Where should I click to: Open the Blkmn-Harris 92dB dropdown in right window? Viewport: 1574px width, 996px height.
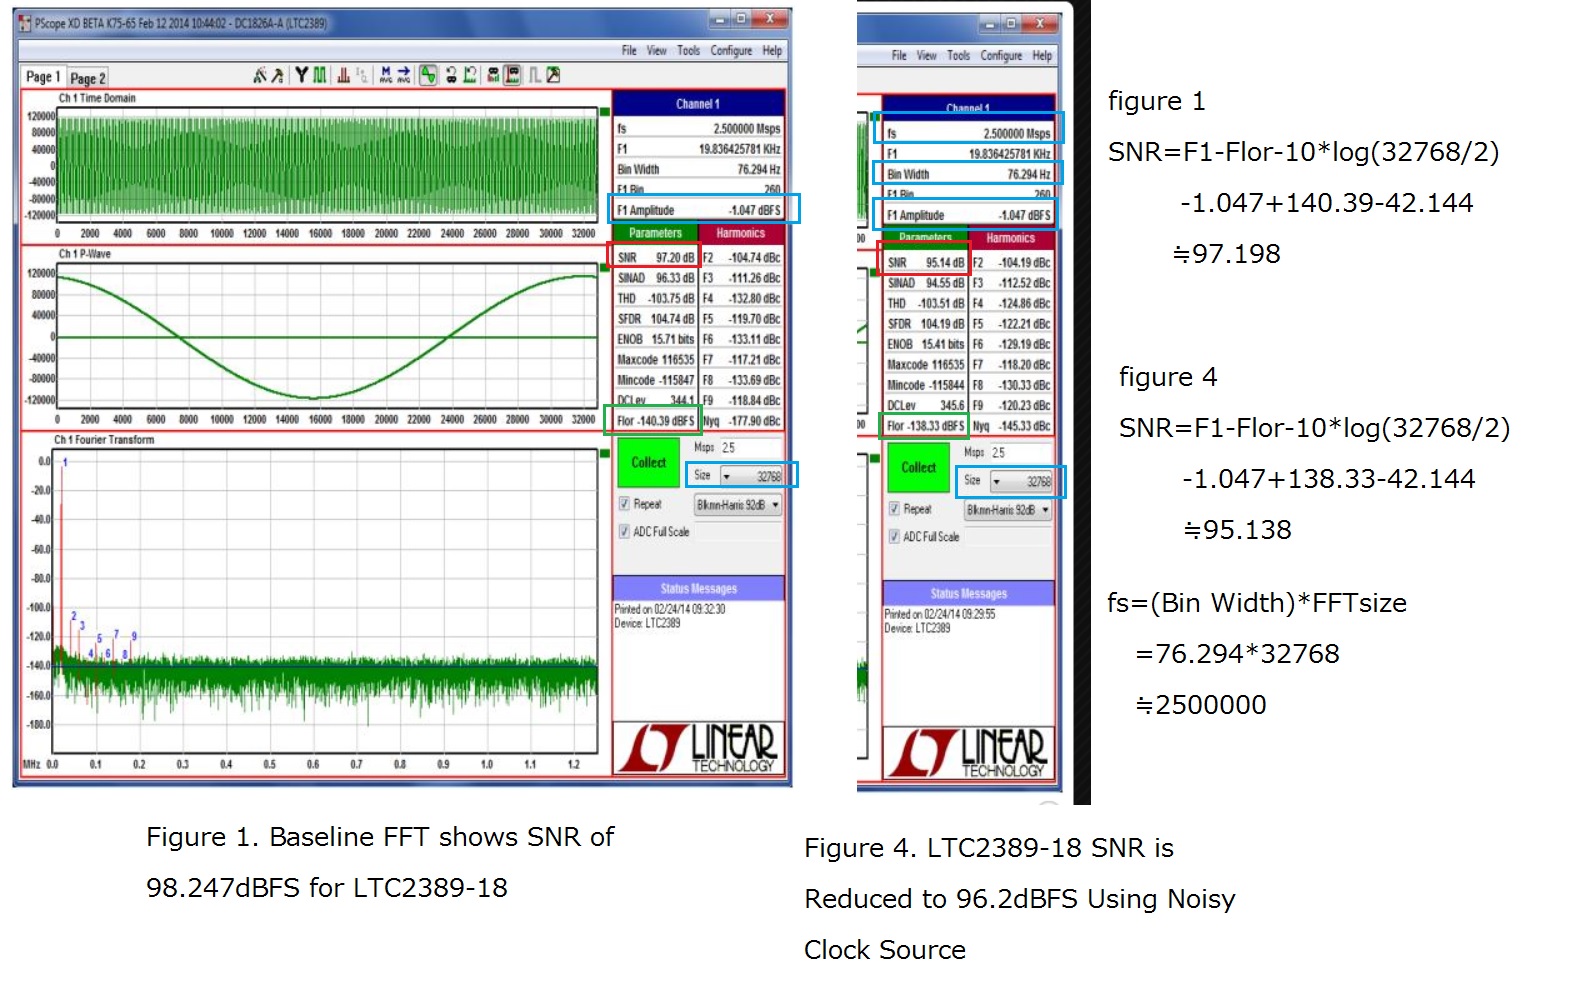click(x=1008, y=510)
